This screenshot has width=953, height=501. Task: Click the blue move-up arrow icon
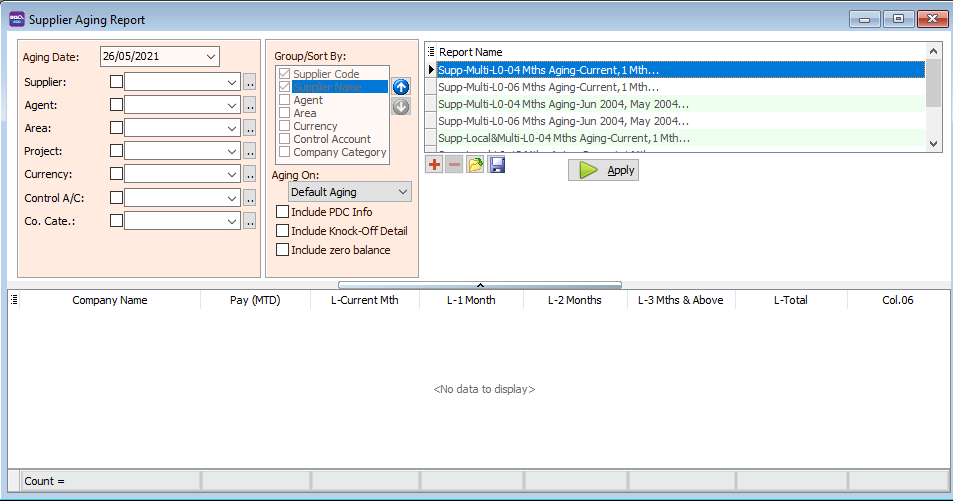[x=401, y=87]
